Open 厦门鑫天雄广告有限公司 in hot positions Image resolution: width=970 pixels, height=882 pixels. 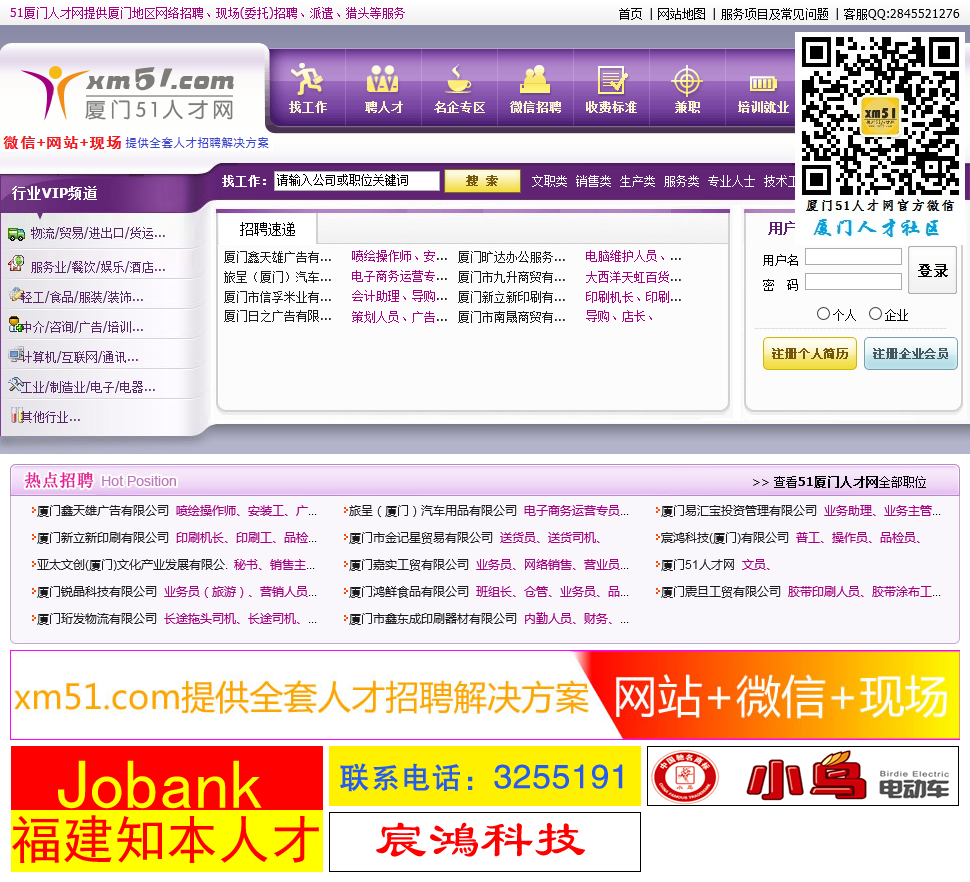(103, 511)
